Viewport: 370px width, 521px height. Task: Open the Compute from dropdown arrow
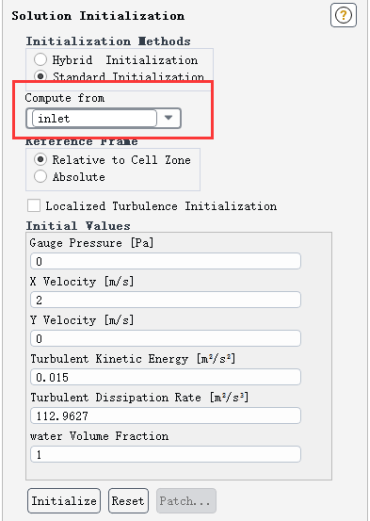[169, 118]
